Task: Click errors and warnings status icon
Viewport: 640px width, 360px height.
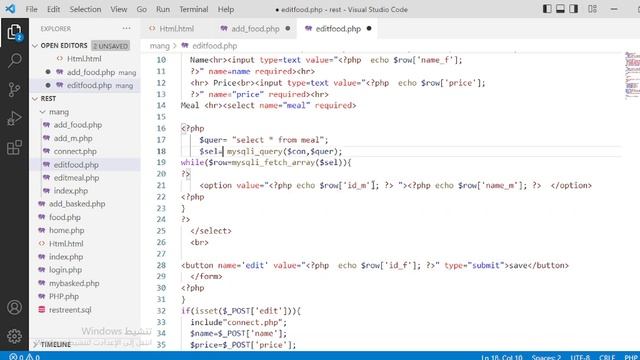Action: click(x=24, y=357)
